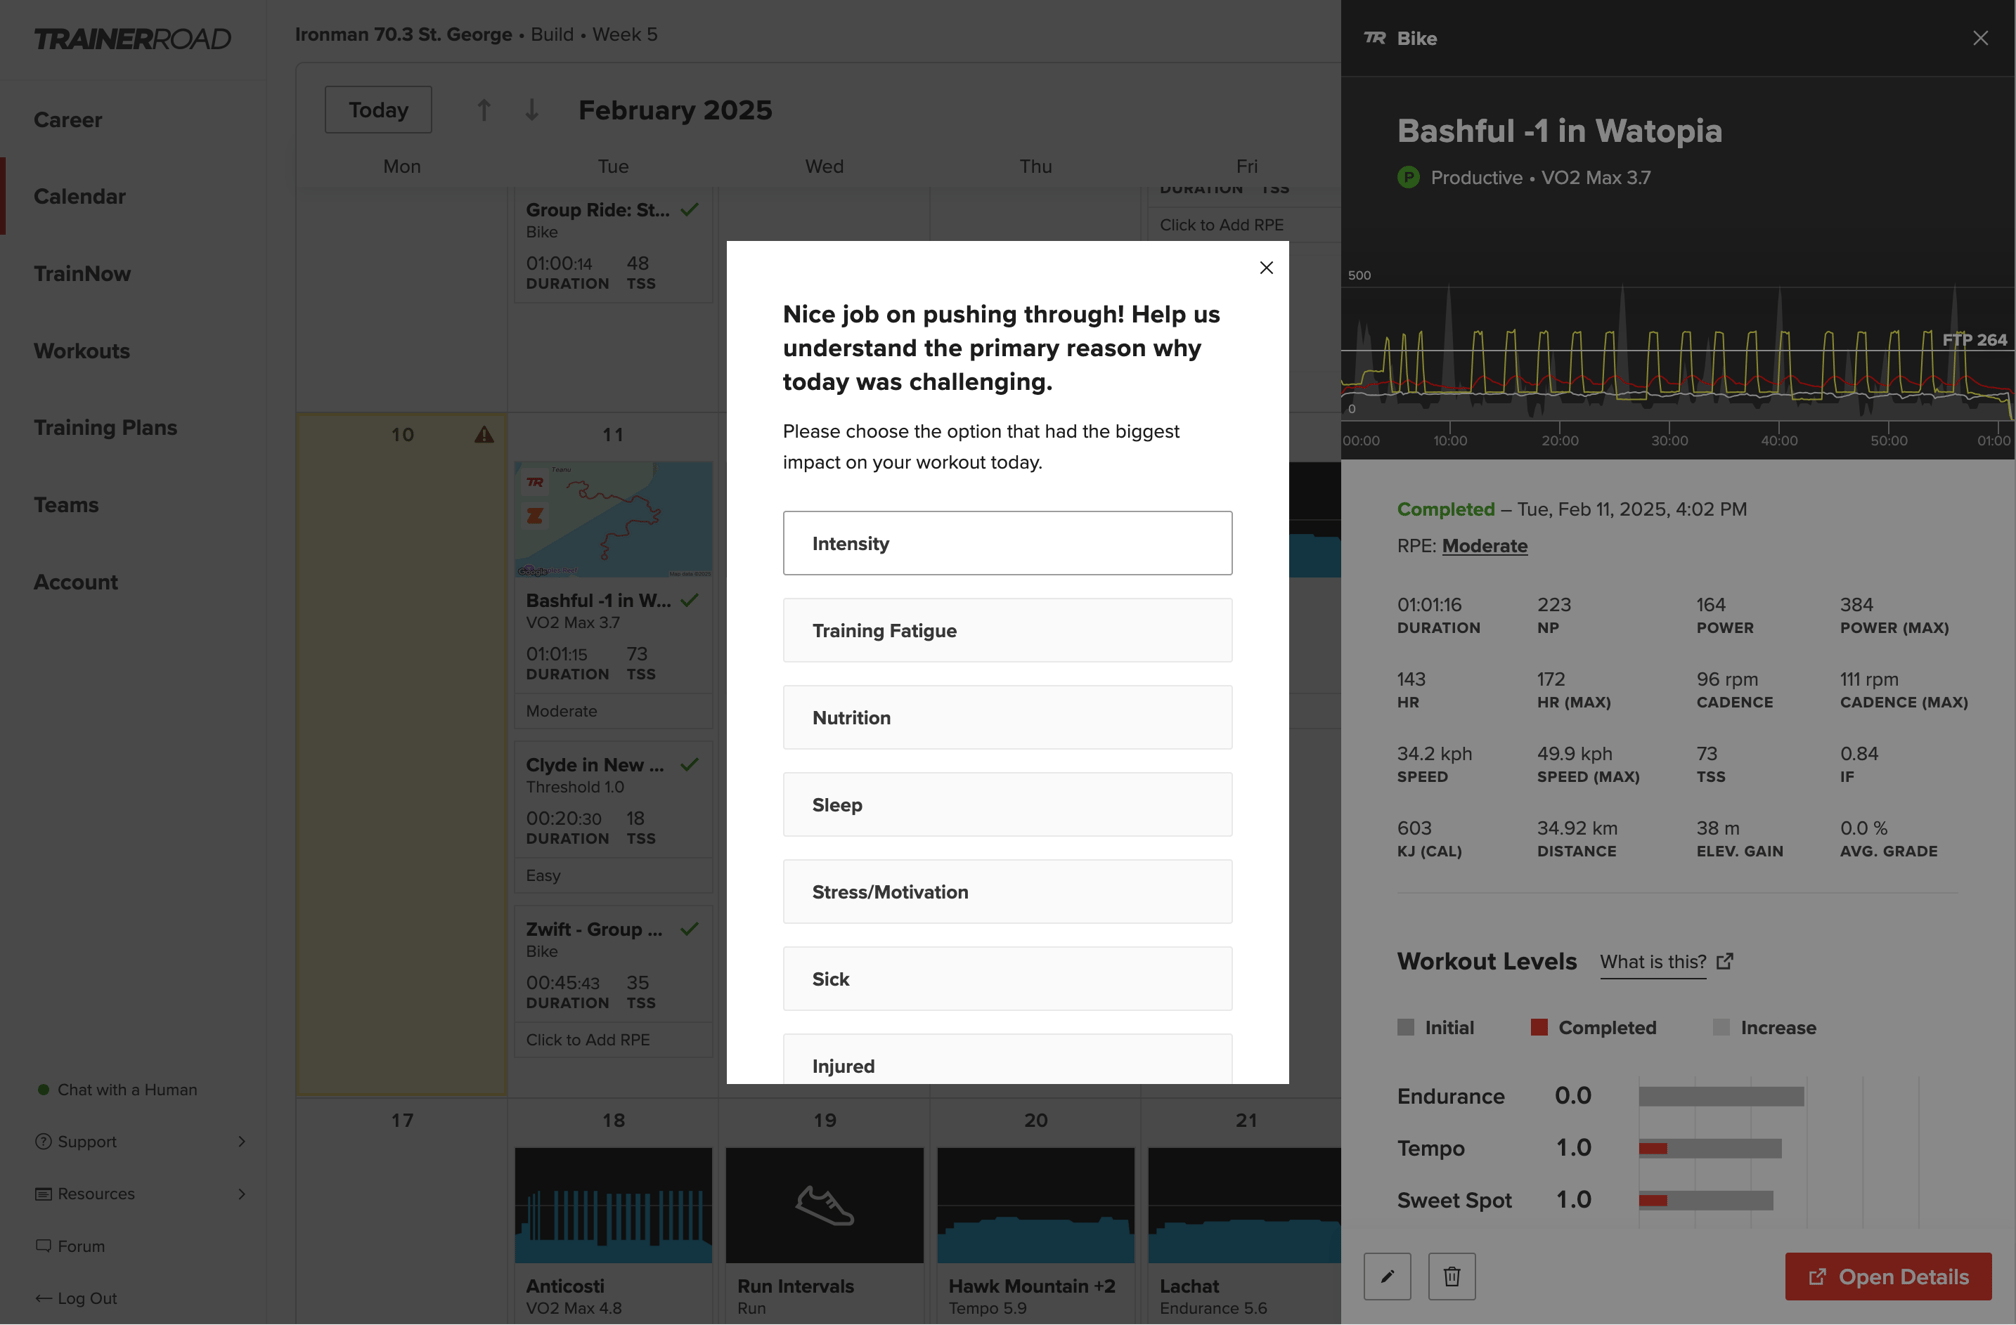The height and width of the screenshot is (1325, 2016).
Task: Click the Increase legend swatch
Action: tap(1721, 1027)
